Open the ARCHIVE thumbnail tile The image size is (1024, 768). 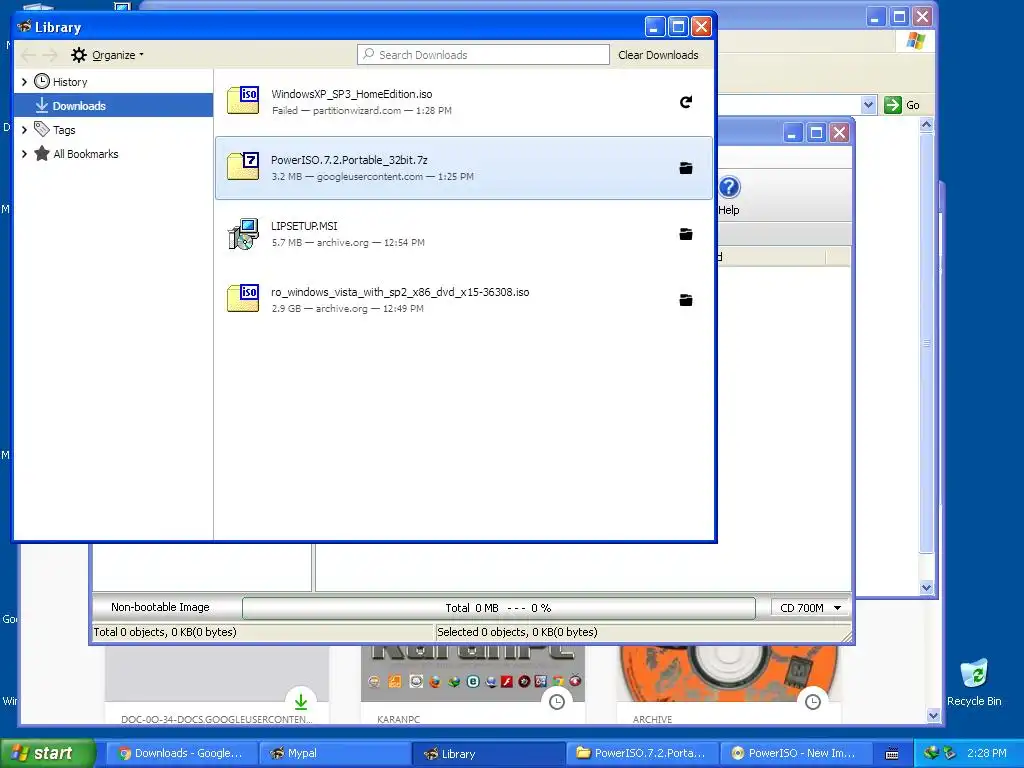point(729,684)
